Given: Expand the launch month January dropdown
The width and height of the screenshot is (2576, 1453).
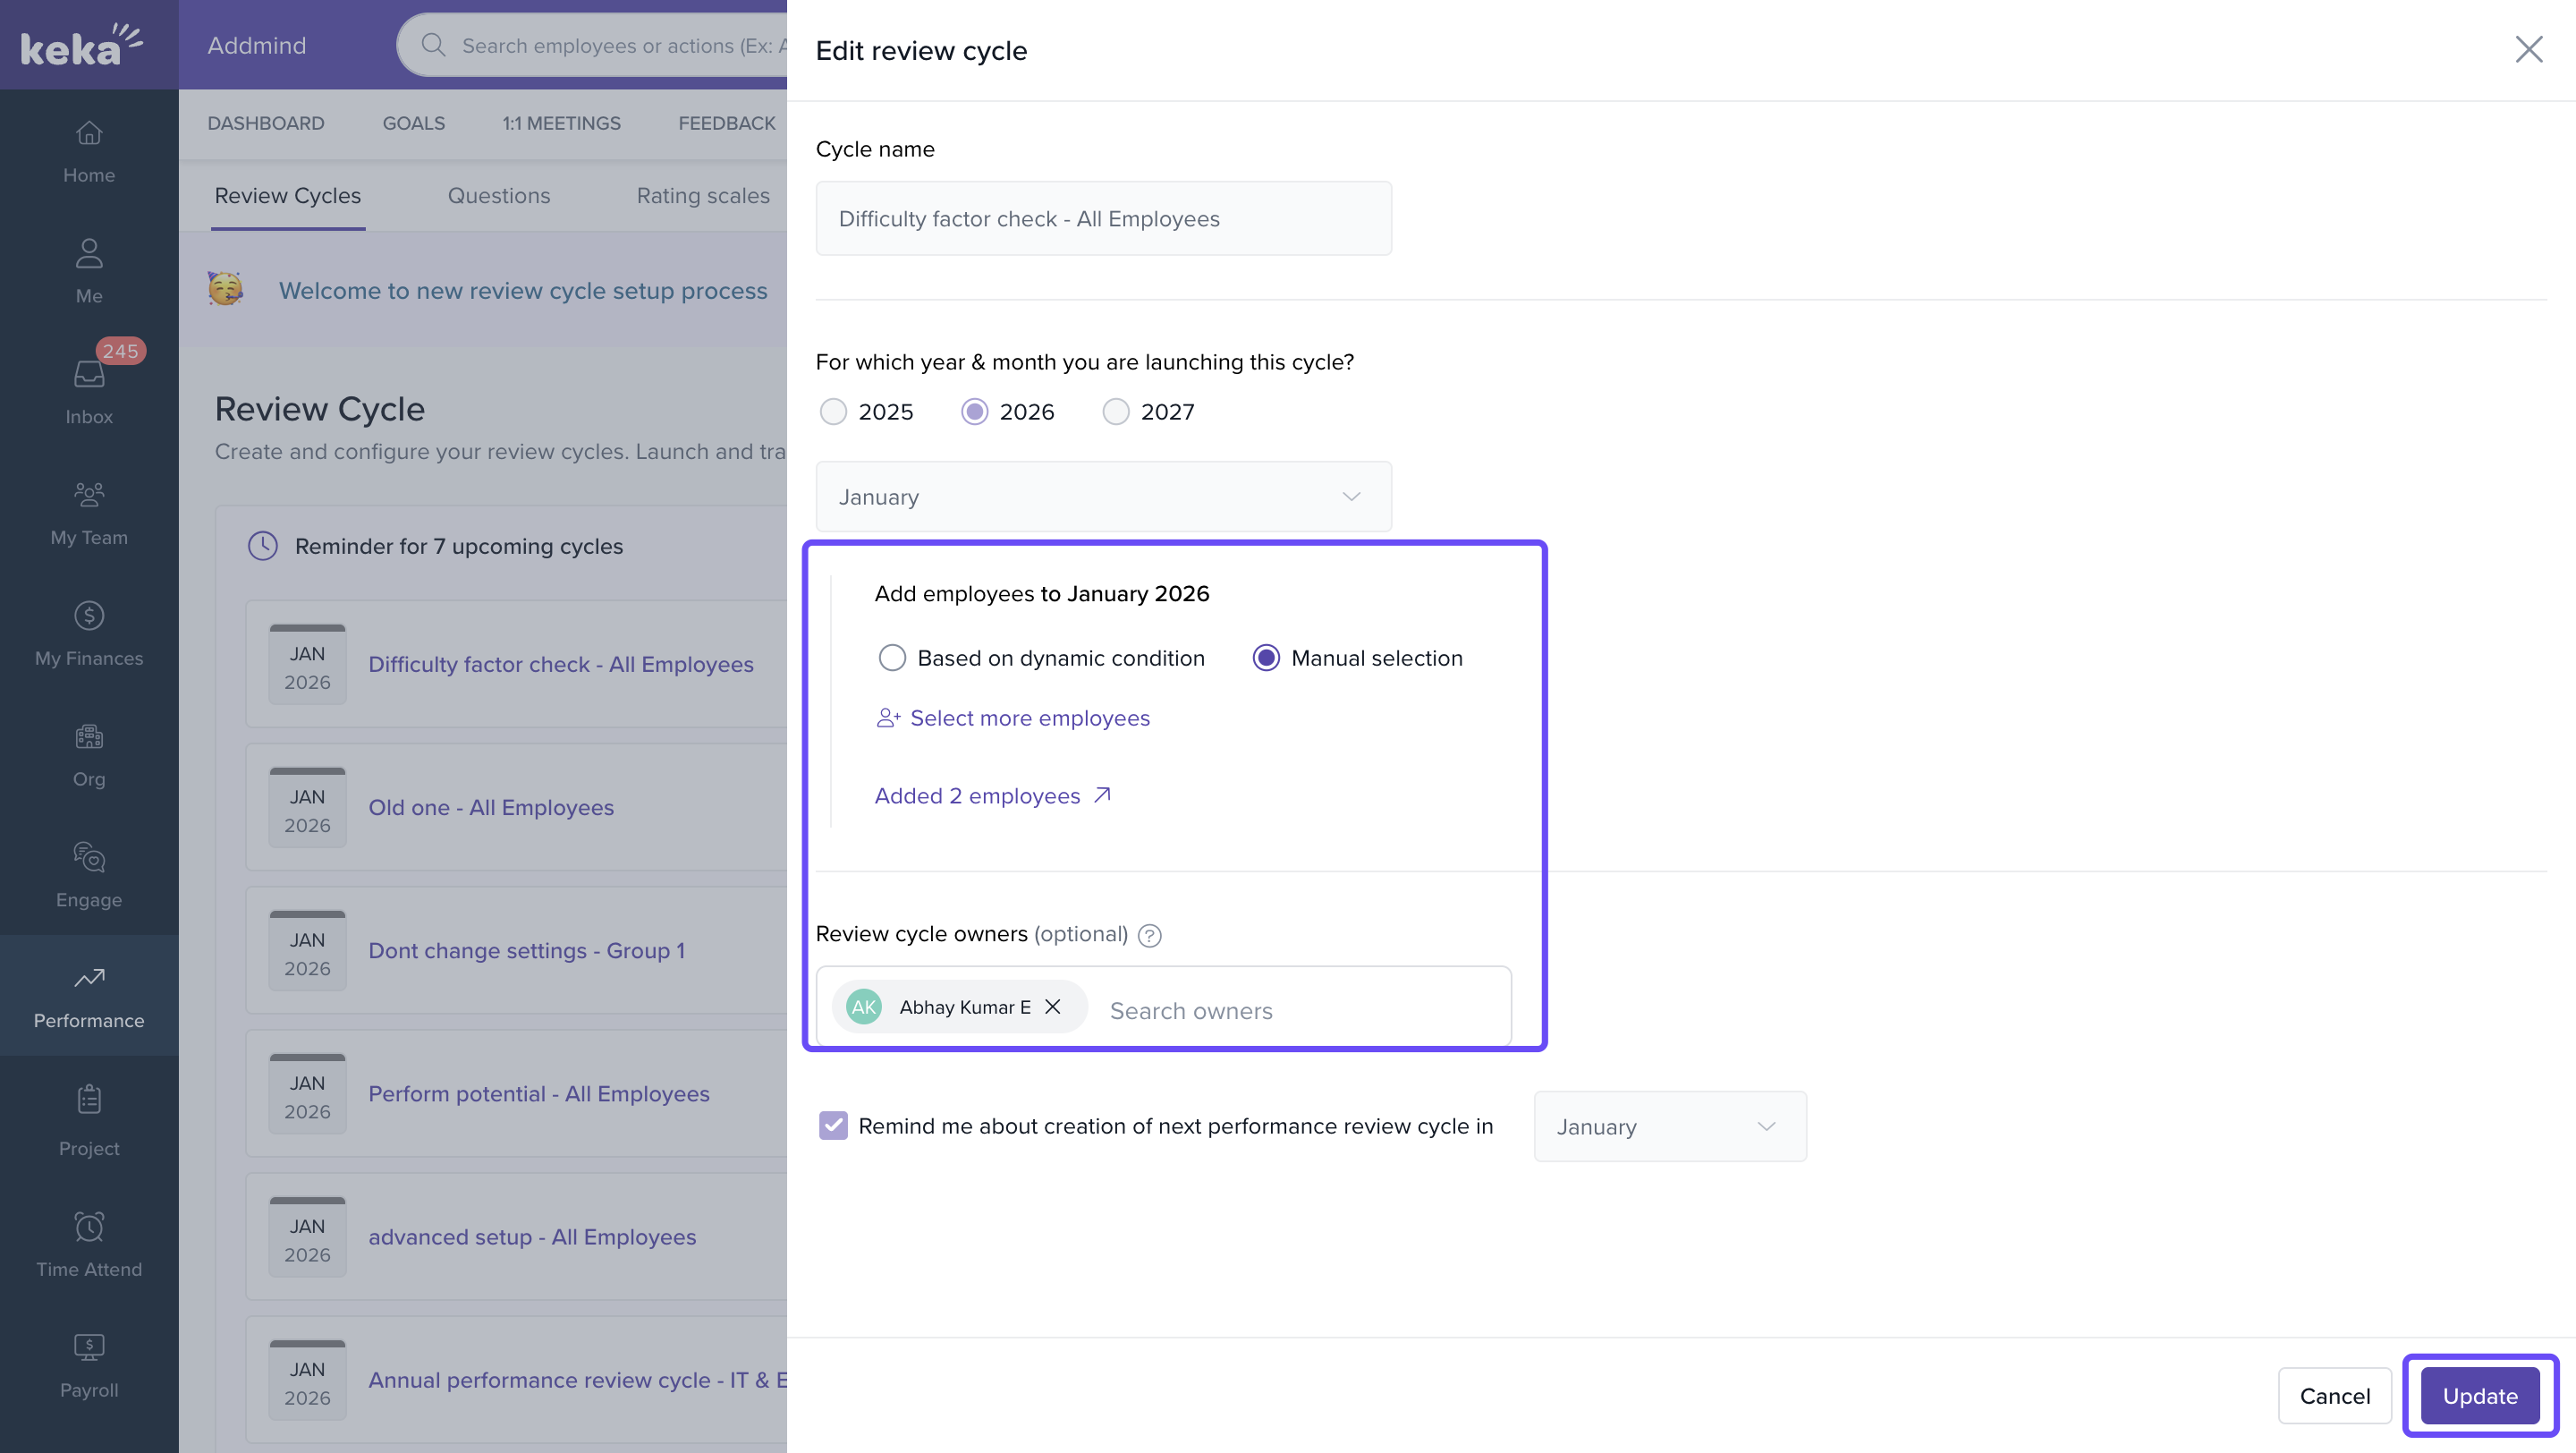Looking at the screenshot, I should (1103, 497).
